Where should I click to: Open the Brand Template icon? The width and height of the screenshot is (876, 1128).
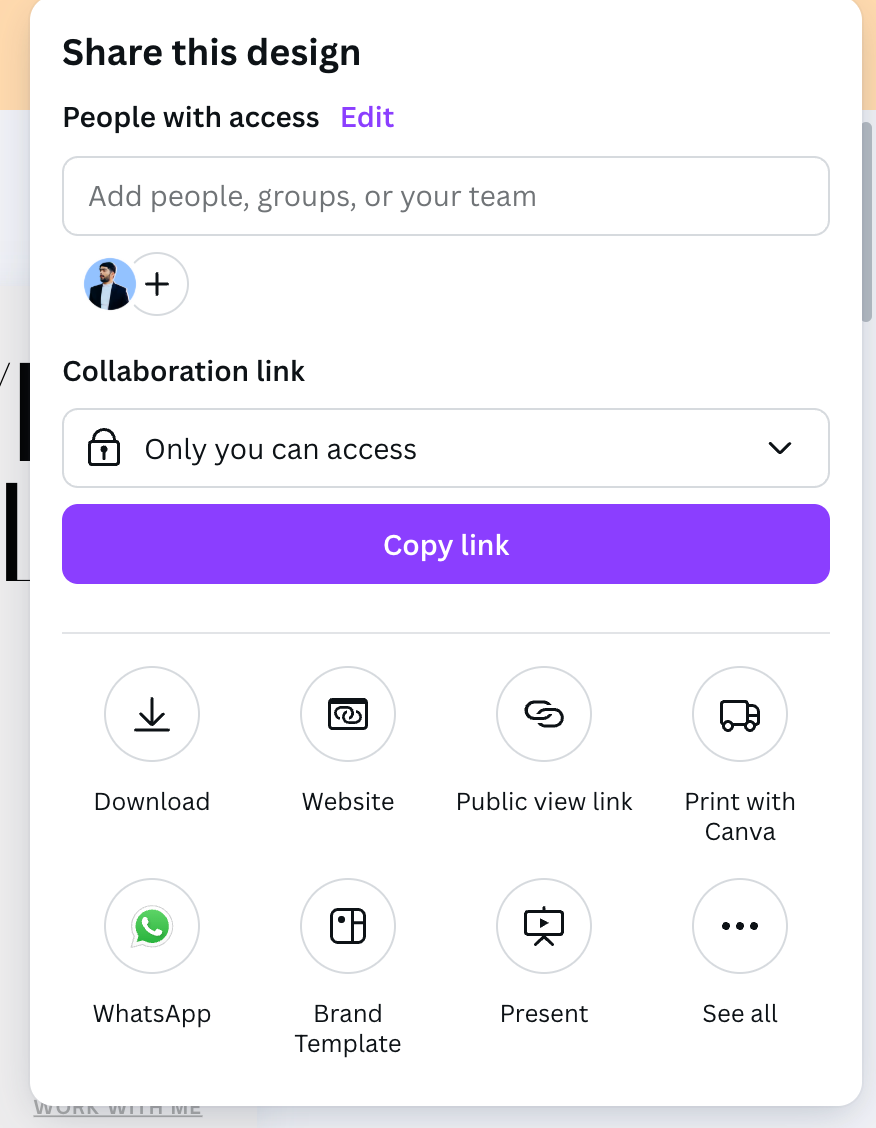pos(348,926)
